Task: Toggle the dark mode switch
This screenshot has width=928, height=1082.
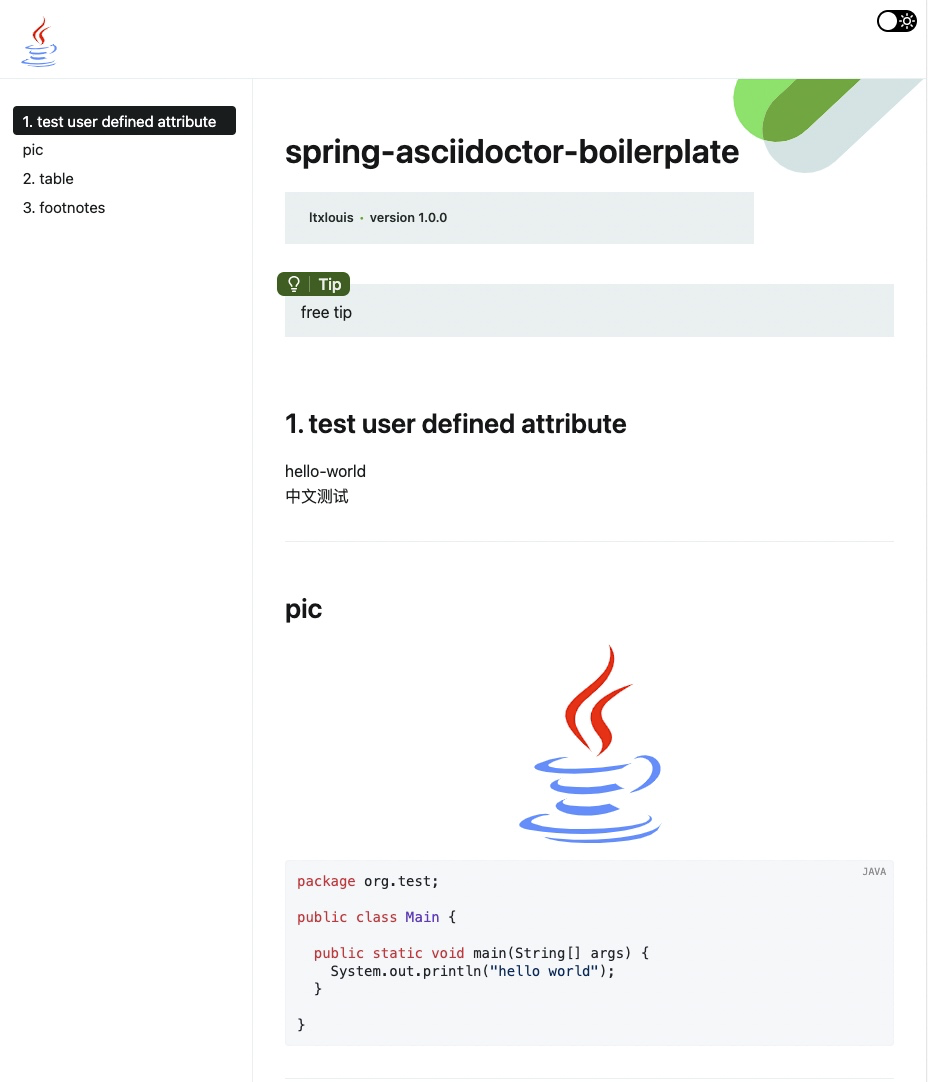Action: coord(896,21)
